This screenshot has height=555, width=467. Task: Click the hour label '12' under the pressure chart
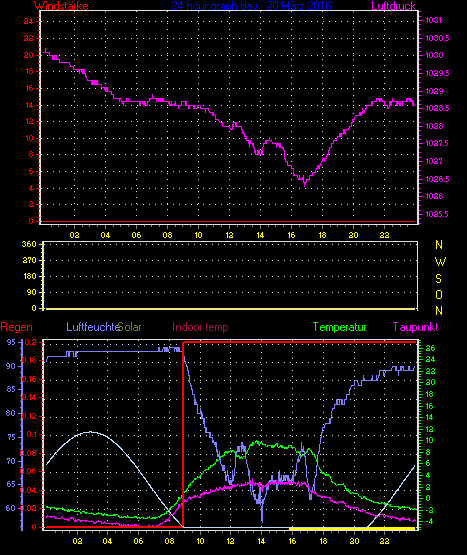[x=229, y=235]
